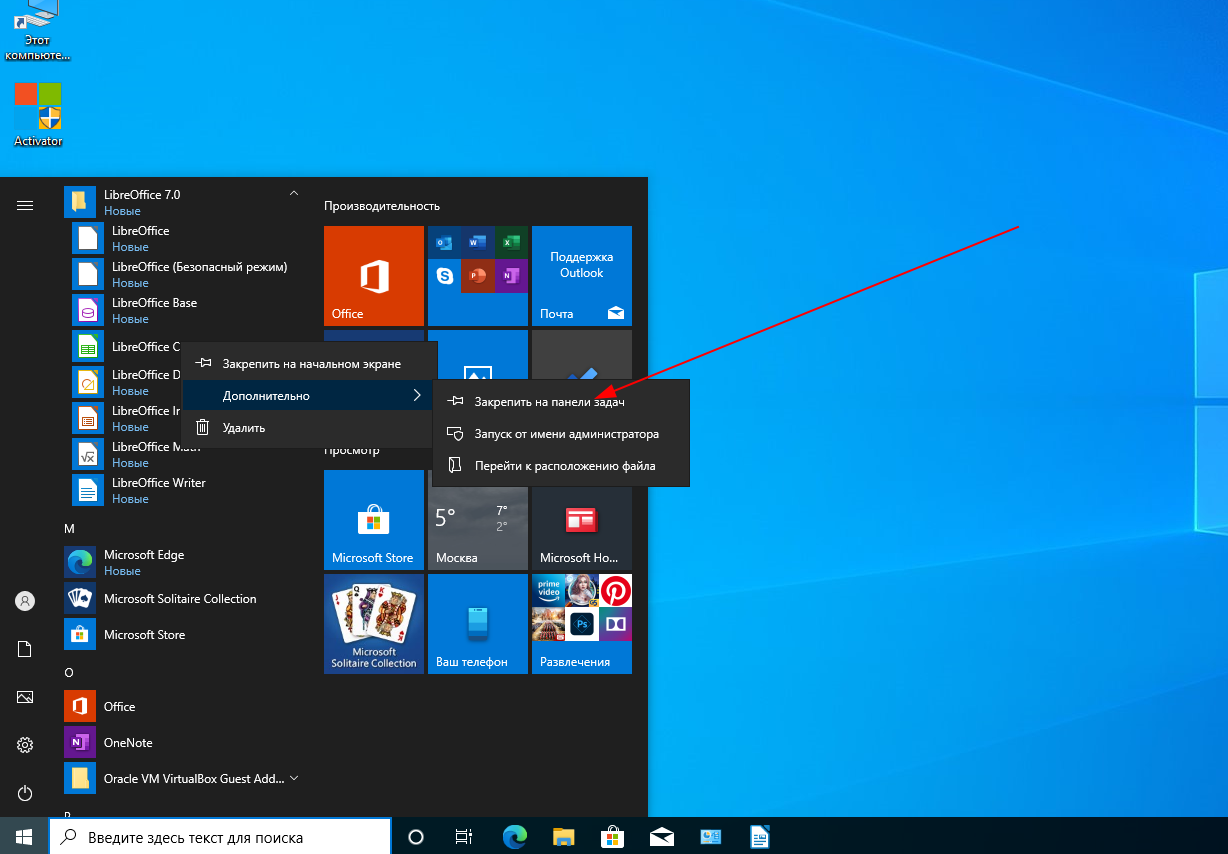Viewport: 1228px width, 854px height.
Task: Open Pictures icon in Start sidebar
Action: point(25,697)
